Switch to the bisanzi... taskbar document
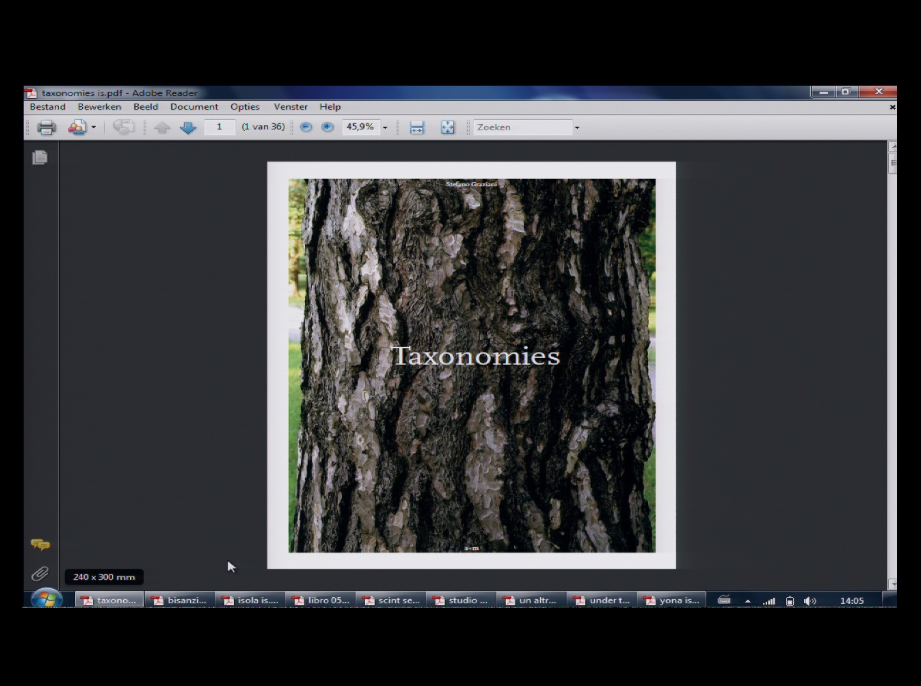The height and width of the screenshot is (686, 921). pyautogui.click(x=179, y=600)
